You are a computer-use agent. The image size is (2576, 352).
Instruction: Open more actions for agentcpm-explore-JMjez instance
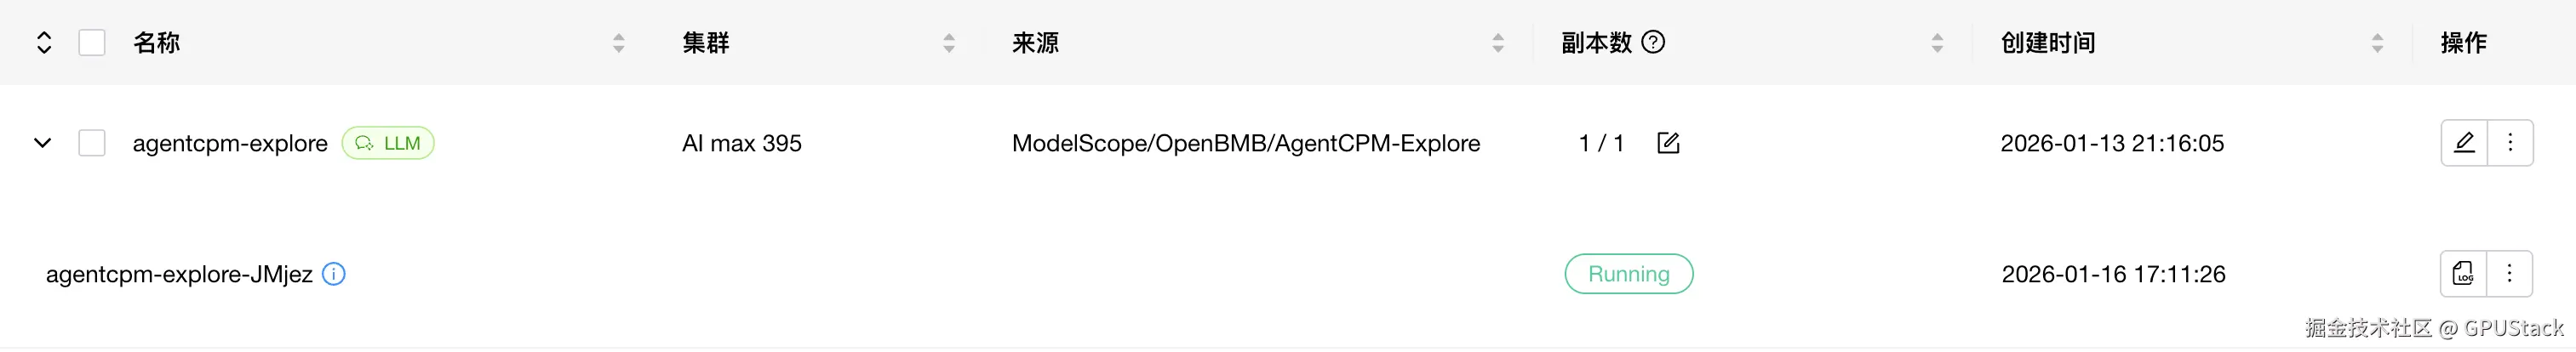point(2509,274)
